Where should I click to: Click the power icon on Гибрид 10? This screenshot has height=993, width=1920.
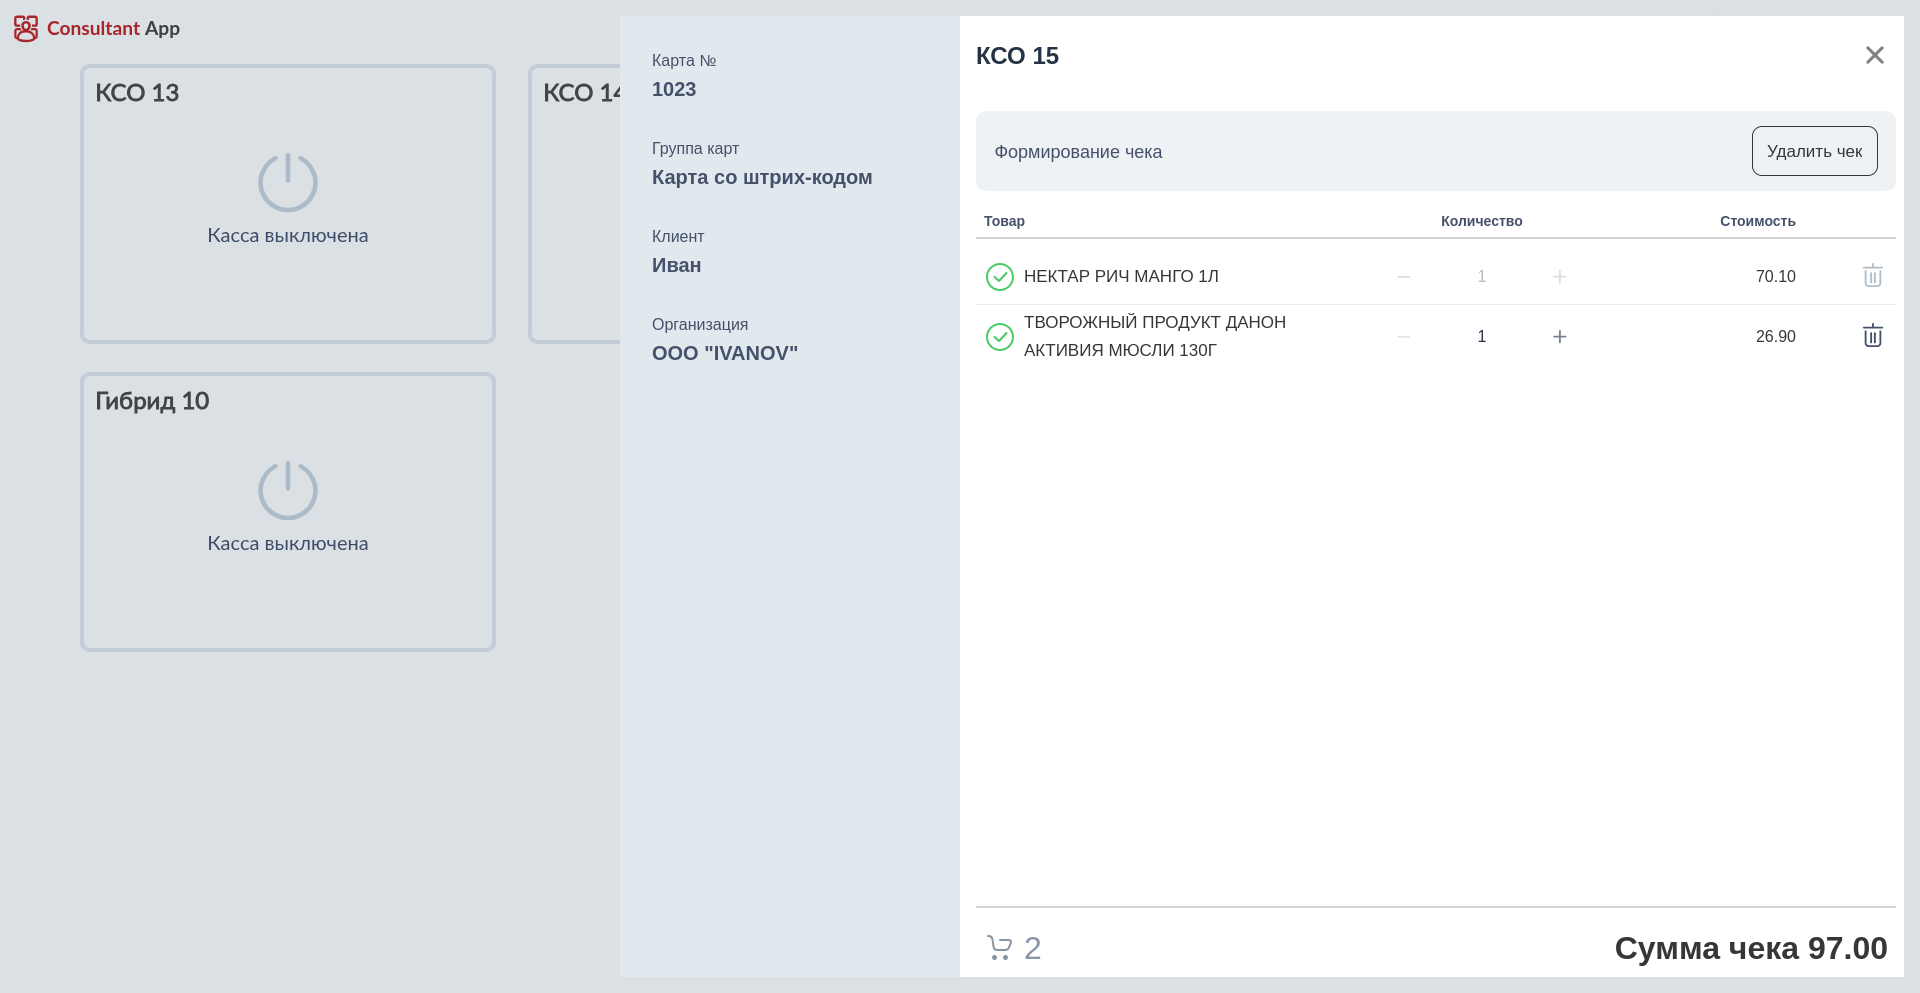(x=288, y=490)
